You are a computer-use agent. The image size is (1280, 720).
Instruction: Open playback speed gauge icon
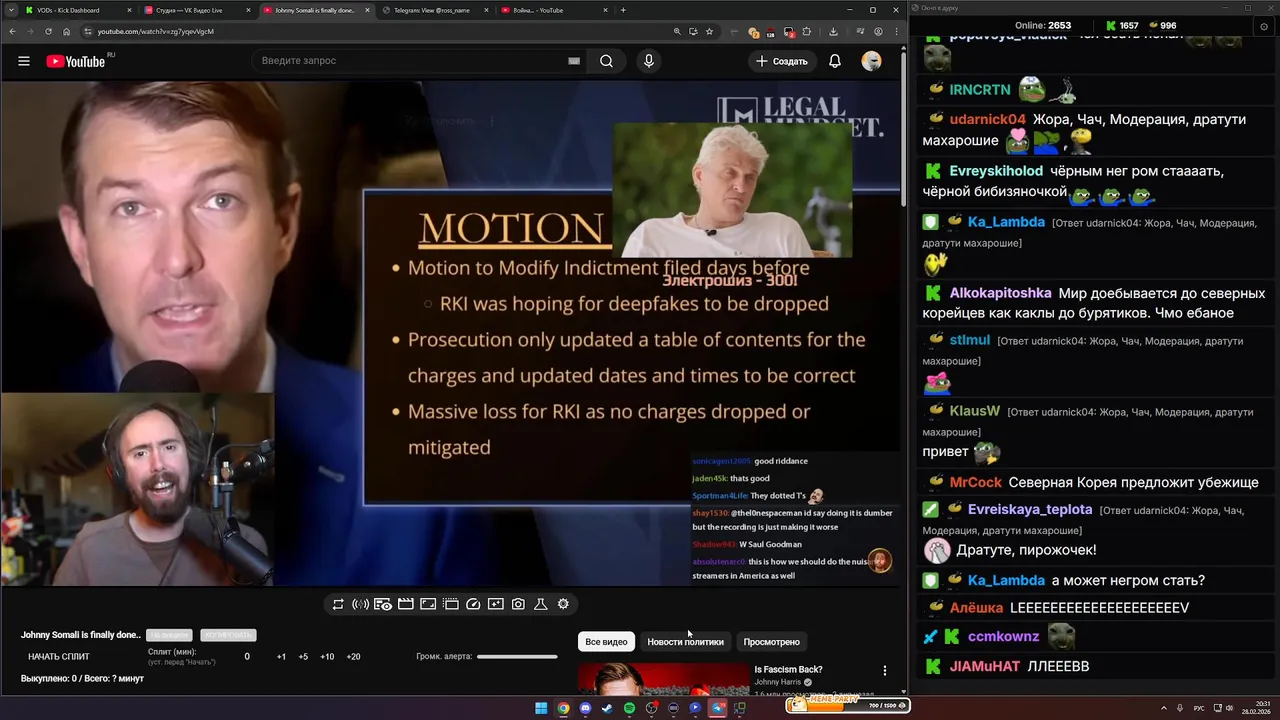coord(474,604)
